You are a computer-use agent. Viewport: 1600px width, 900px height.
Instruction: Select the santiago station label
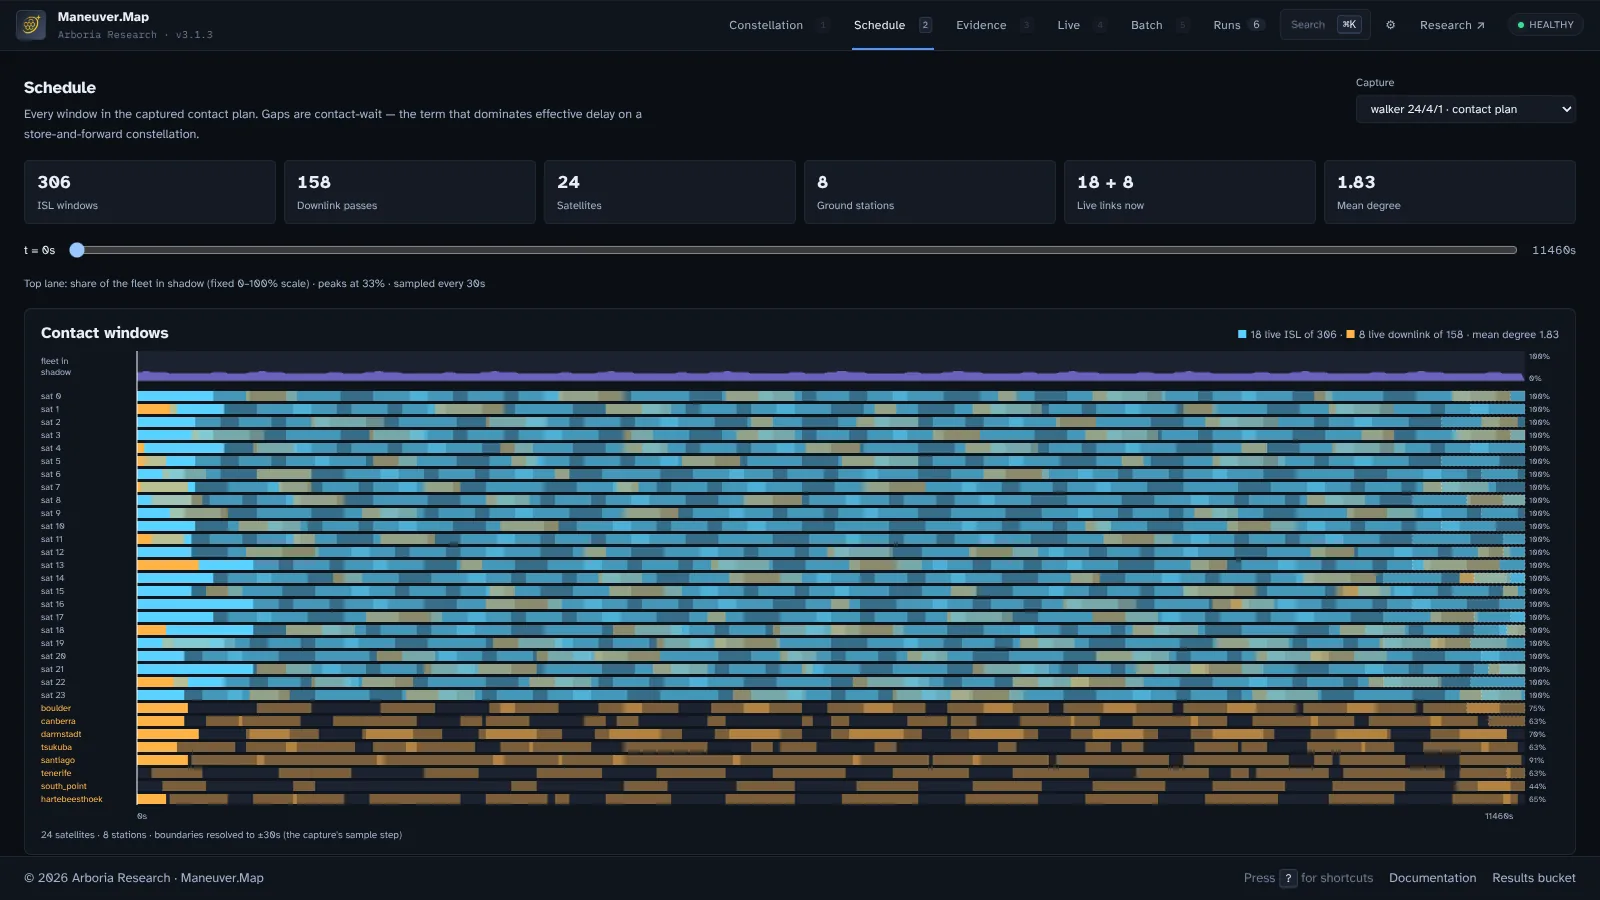point(58,760)
